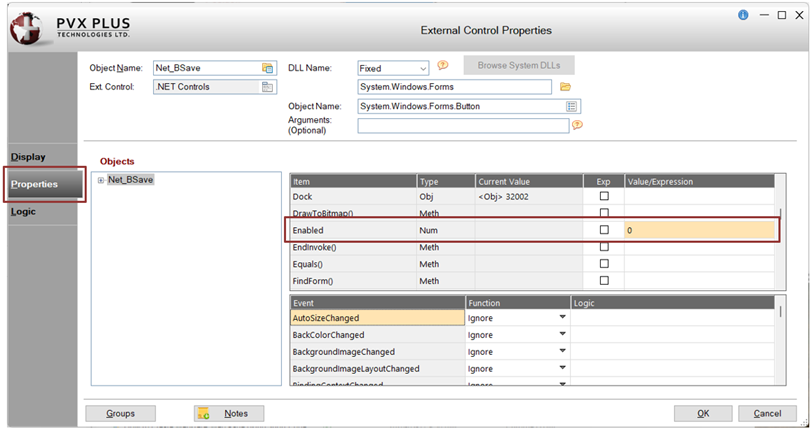Open the Function dropdown for AutoSizeChanged
Viewport: 812px width, 431px height.
pyautogui.click(x=562, y=317)
